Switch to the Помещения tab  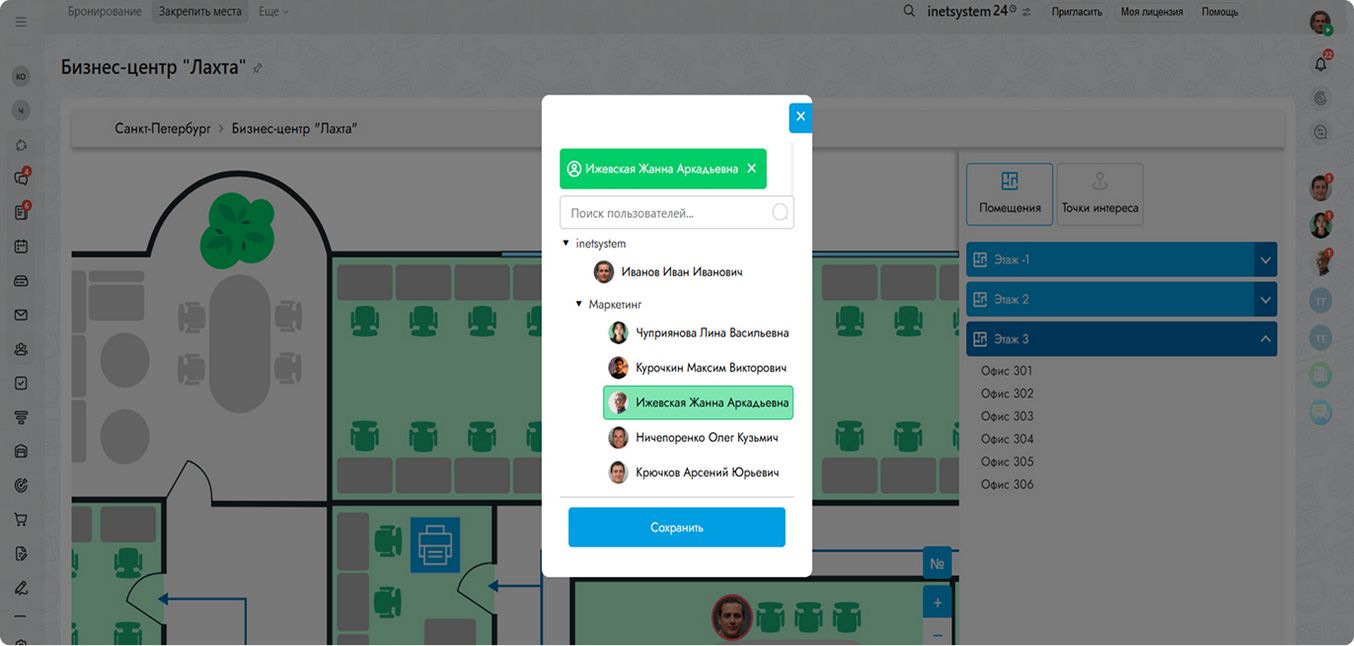pos(1009,194)
